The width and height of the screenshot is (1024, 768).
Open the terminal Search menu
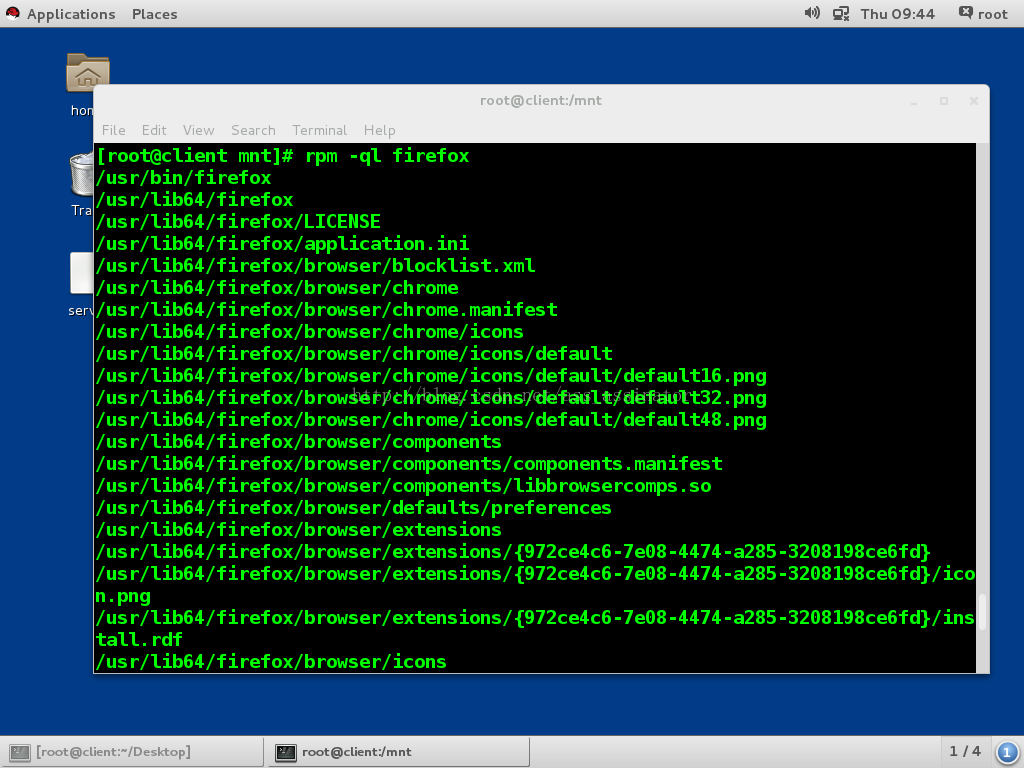pyautogui.click(x=253, y=130)
